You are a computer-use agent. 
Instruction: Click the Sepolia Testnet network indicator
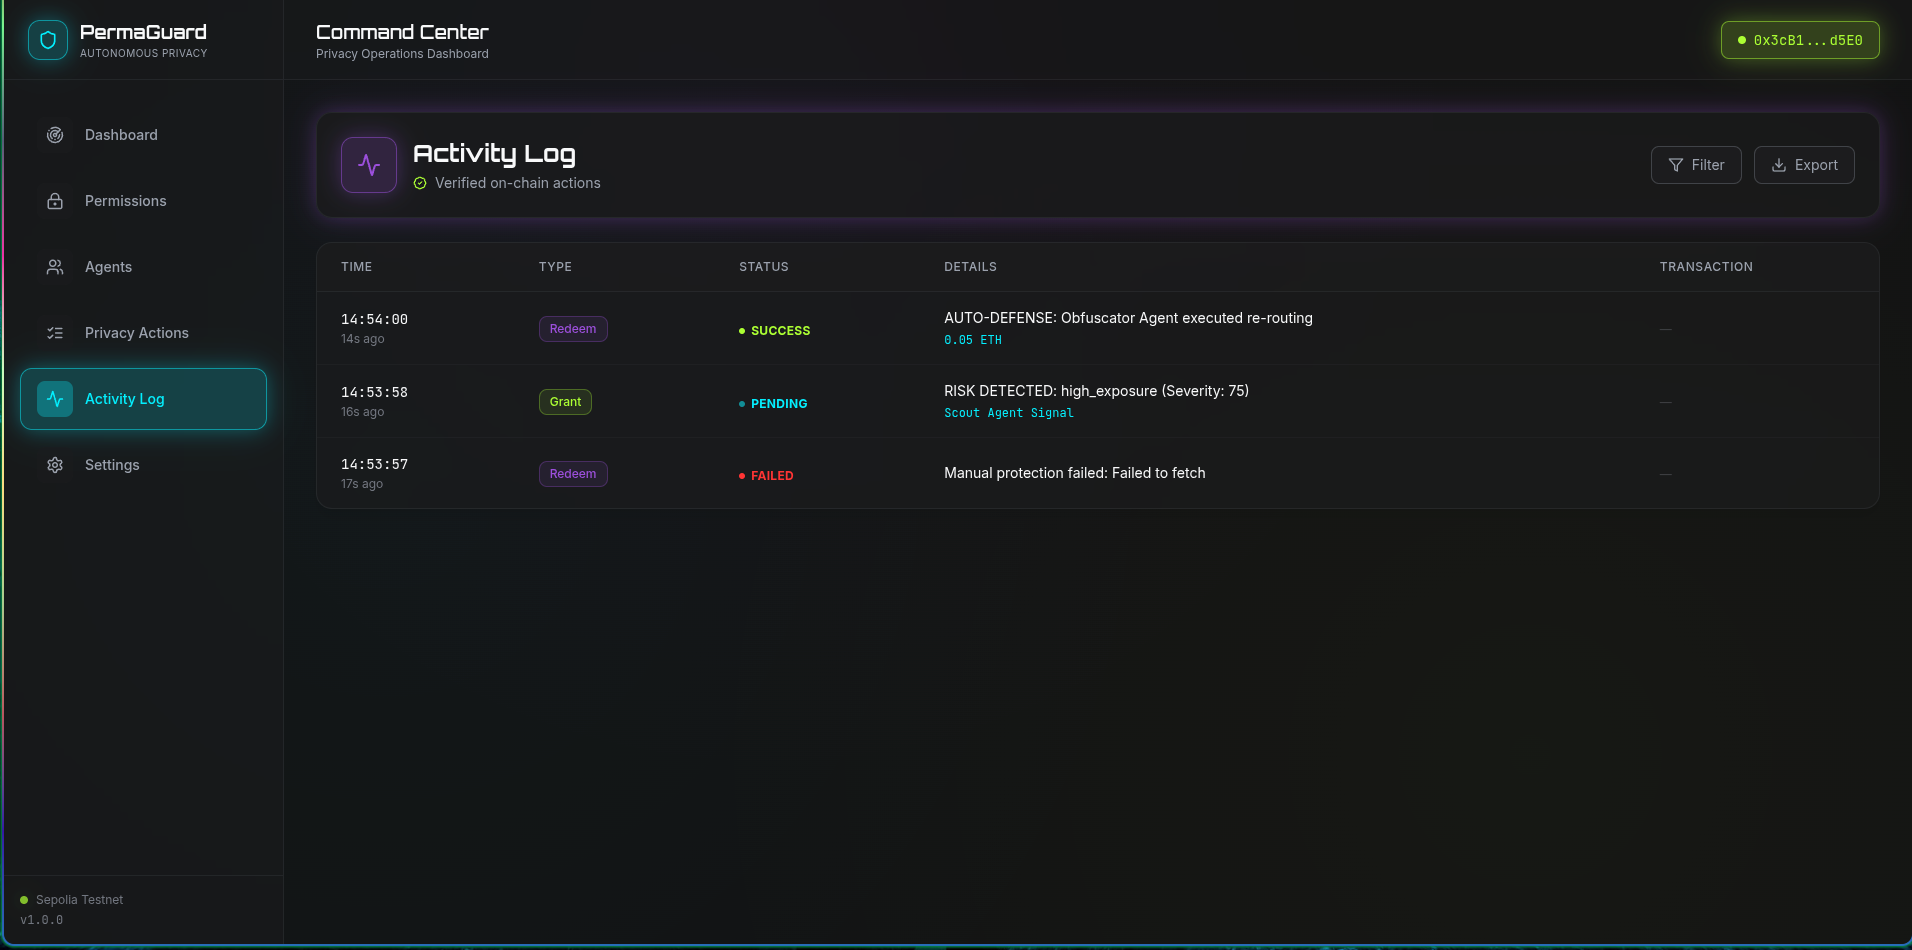click(x=78, y=900)
